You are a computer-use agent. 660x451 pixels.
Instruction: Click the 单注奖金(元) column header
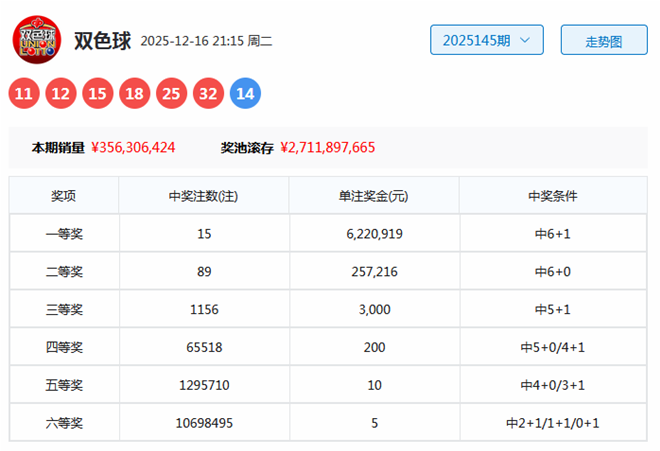pyautogui.click(x=374, y=196)
